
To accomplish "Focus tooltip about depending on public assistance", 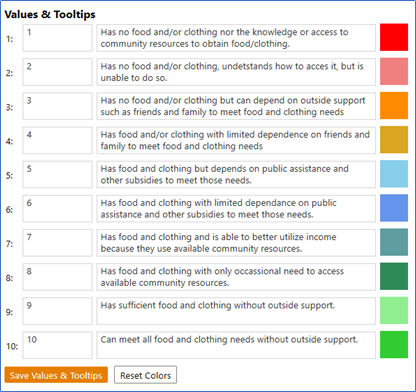I will (236, 174).
